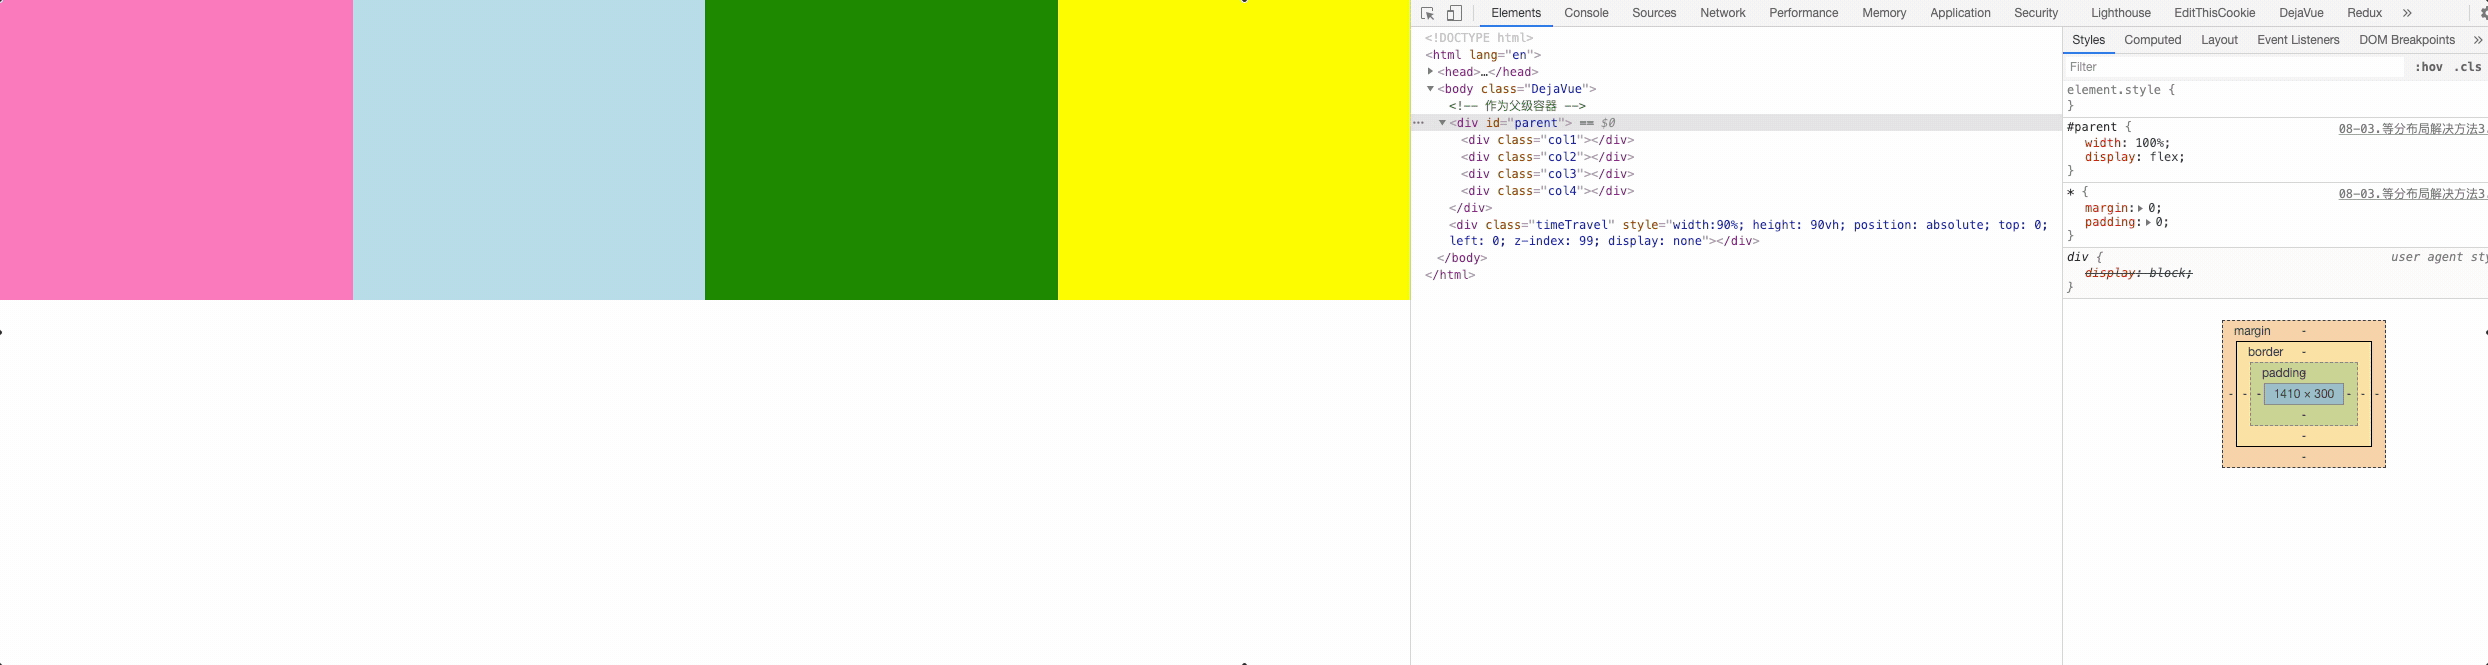Viewport: 2488px width, 665px height.
Task: Open the Network panel tab
Action: 1722,13
